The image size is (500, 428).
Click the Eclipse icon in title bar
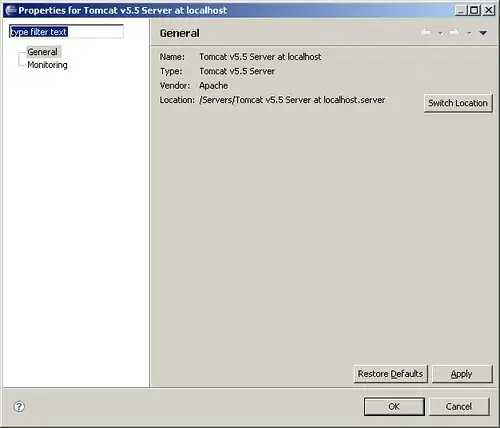click(x=11, y=10)
